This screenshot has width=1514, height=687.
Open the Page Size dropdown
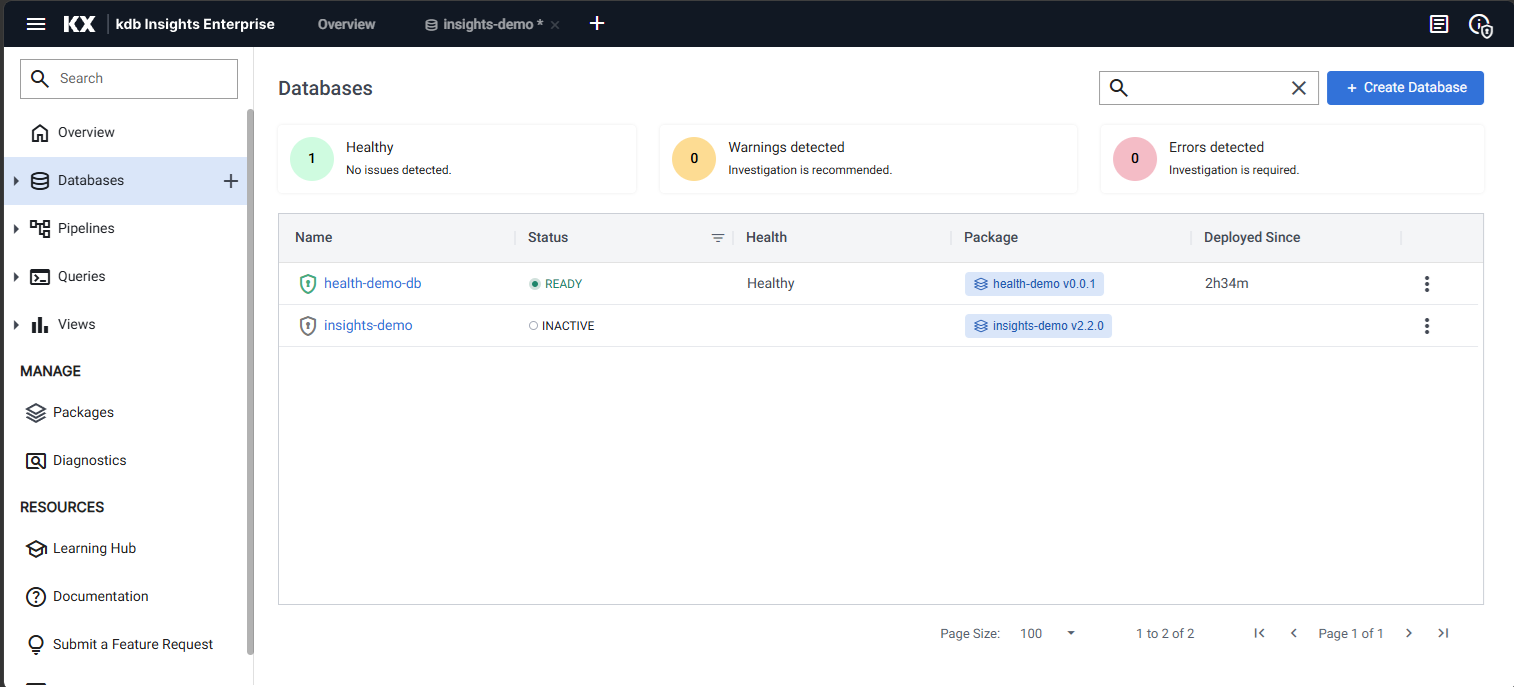1047,633
